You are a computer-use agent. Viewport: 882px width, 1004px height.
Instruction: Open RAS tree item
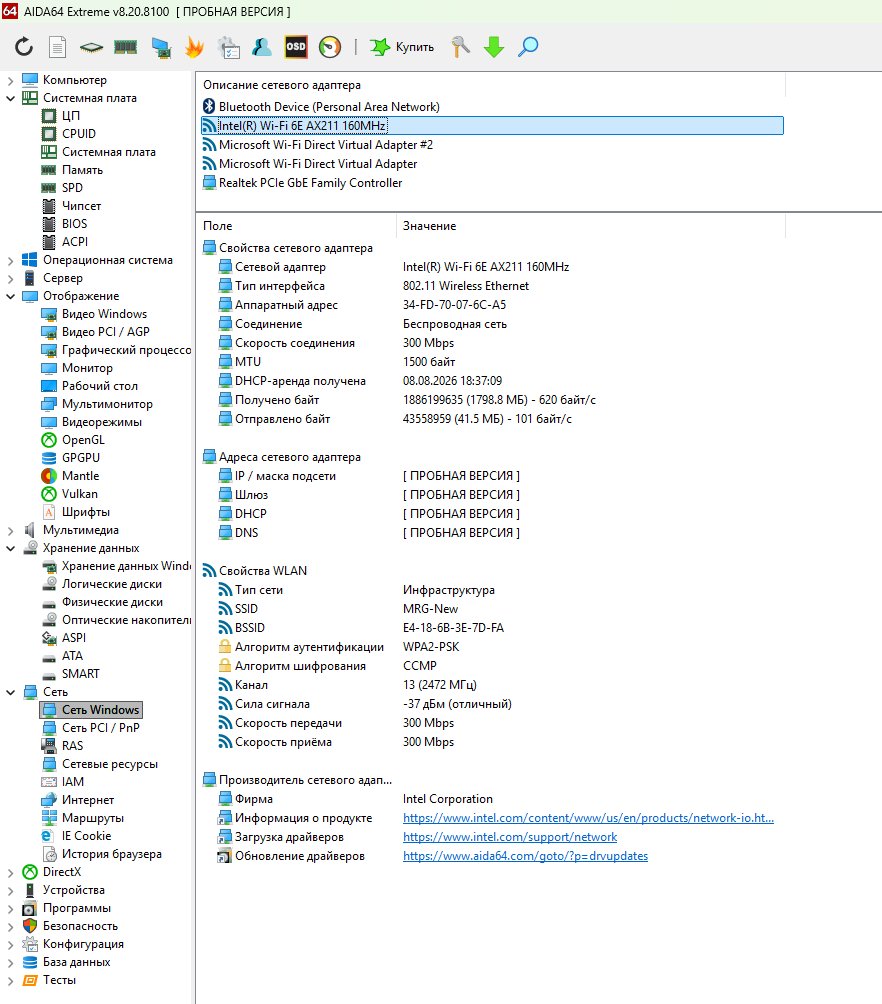(x=72, y=746)
